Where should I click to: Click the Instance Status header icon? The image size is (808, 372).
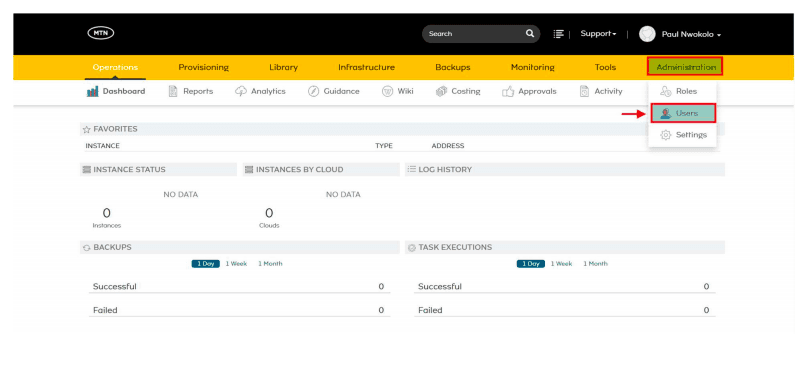(87, 170)
